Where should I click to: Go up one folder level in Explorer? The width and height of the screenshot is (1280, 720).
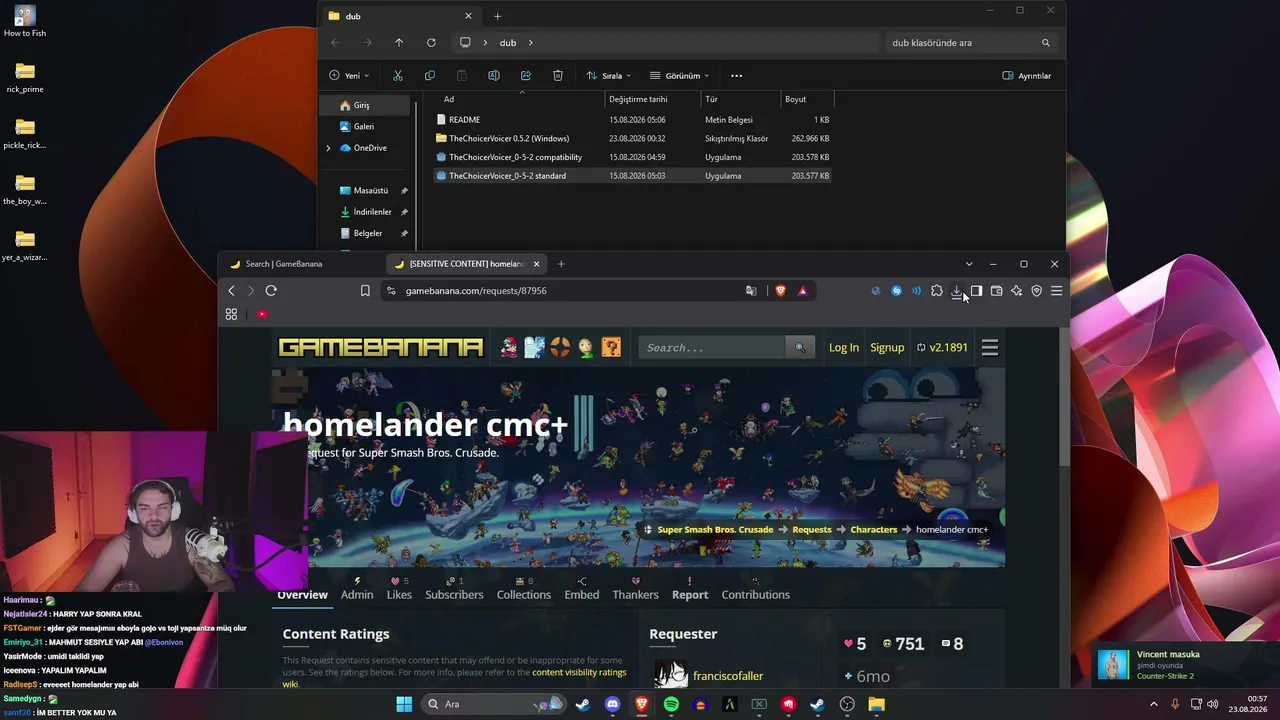[x=399, y=43]
